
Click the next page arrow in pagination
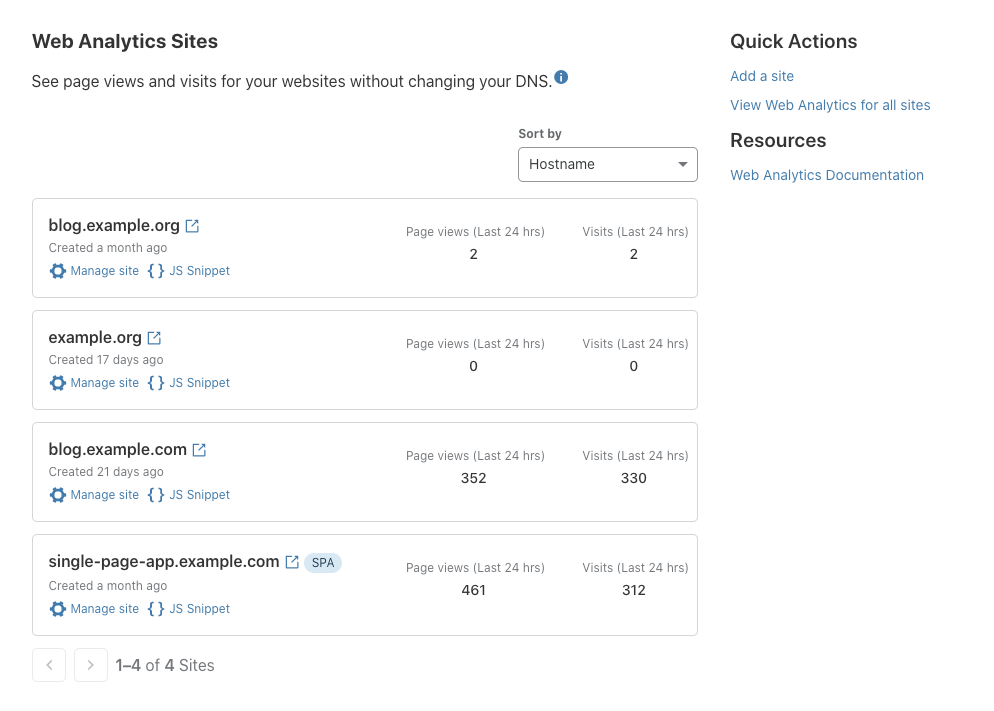point(90,665)
